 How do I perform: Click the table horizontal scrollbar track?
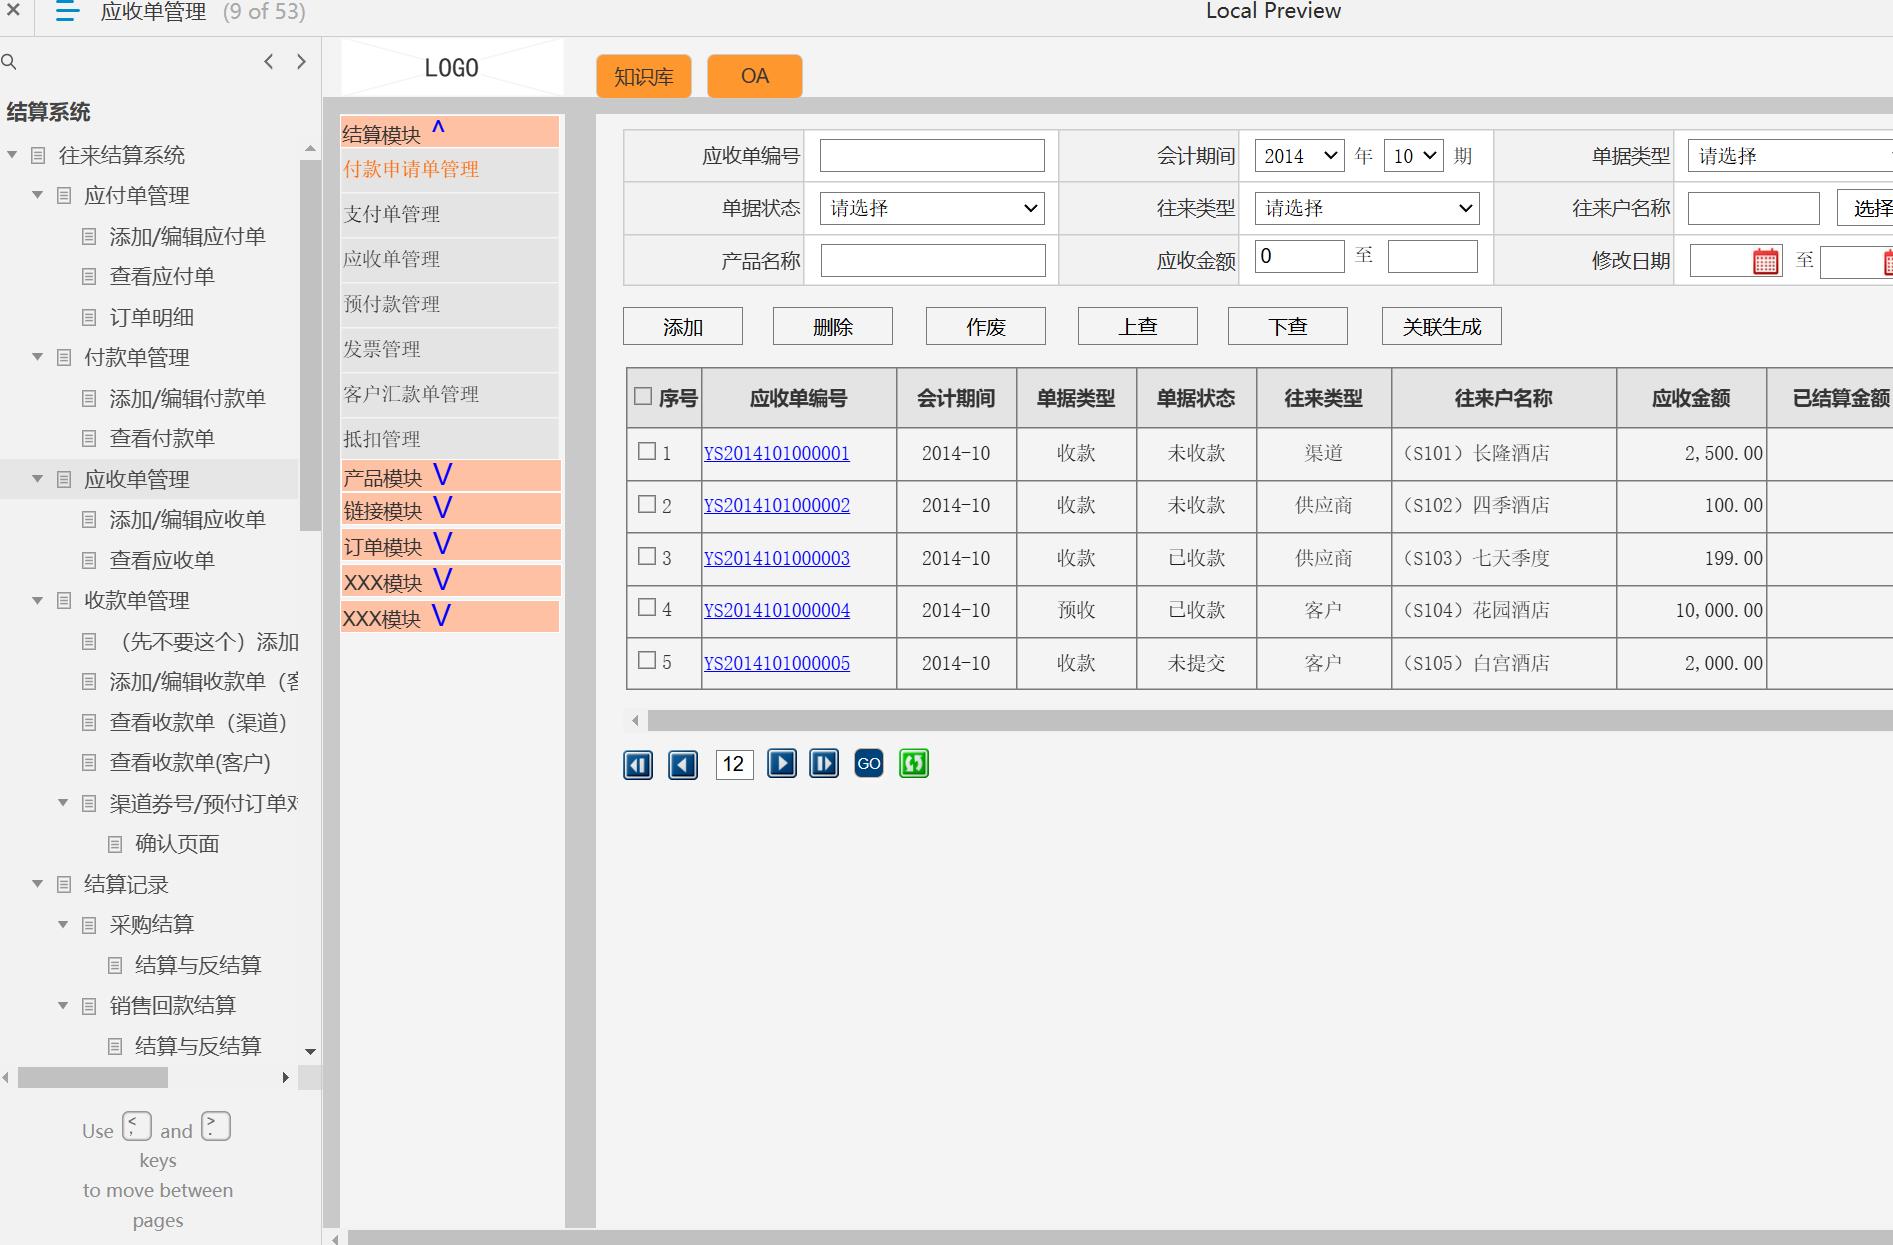pos(1270,721)
